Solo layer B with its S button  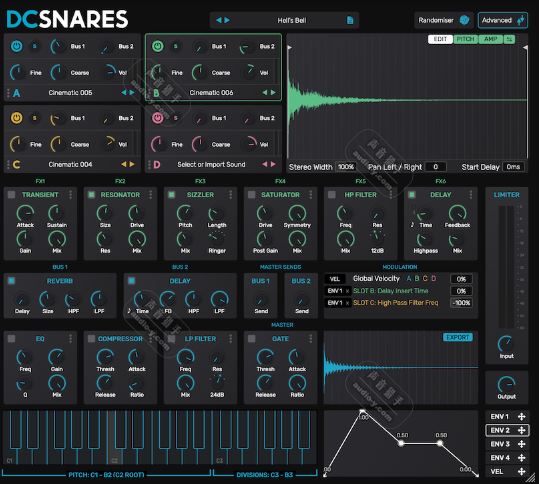[x=175, y=46]
